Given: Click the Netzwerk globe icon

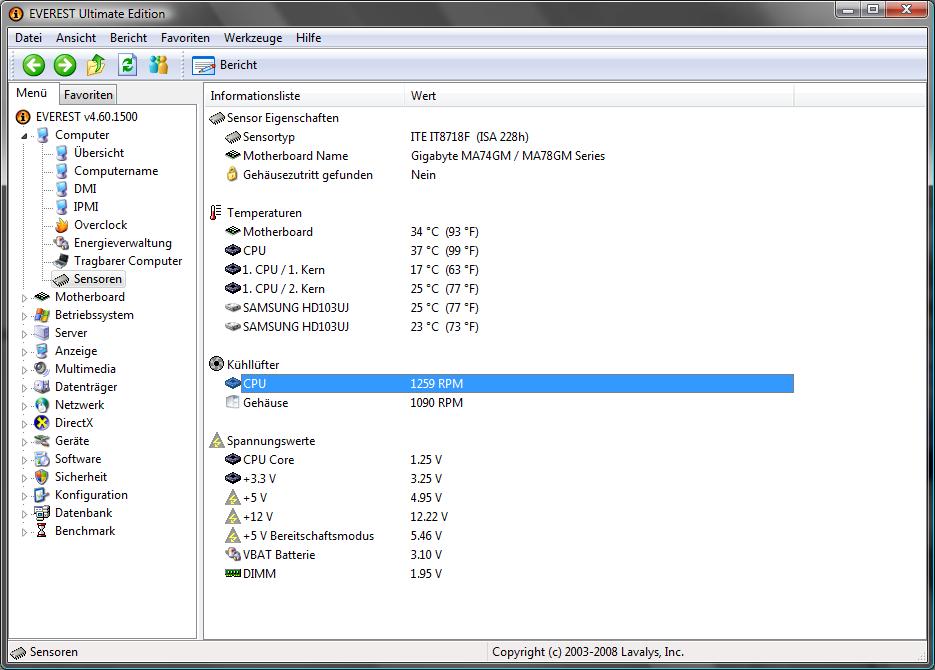Looking at the screenshot, I should point(42,405).
